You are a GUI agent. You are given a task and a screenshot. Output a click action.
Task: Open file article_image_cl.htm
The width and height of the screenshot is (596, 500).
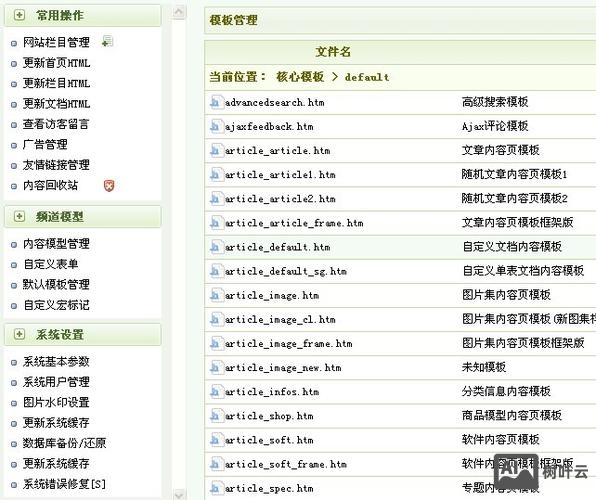point(280,320)
